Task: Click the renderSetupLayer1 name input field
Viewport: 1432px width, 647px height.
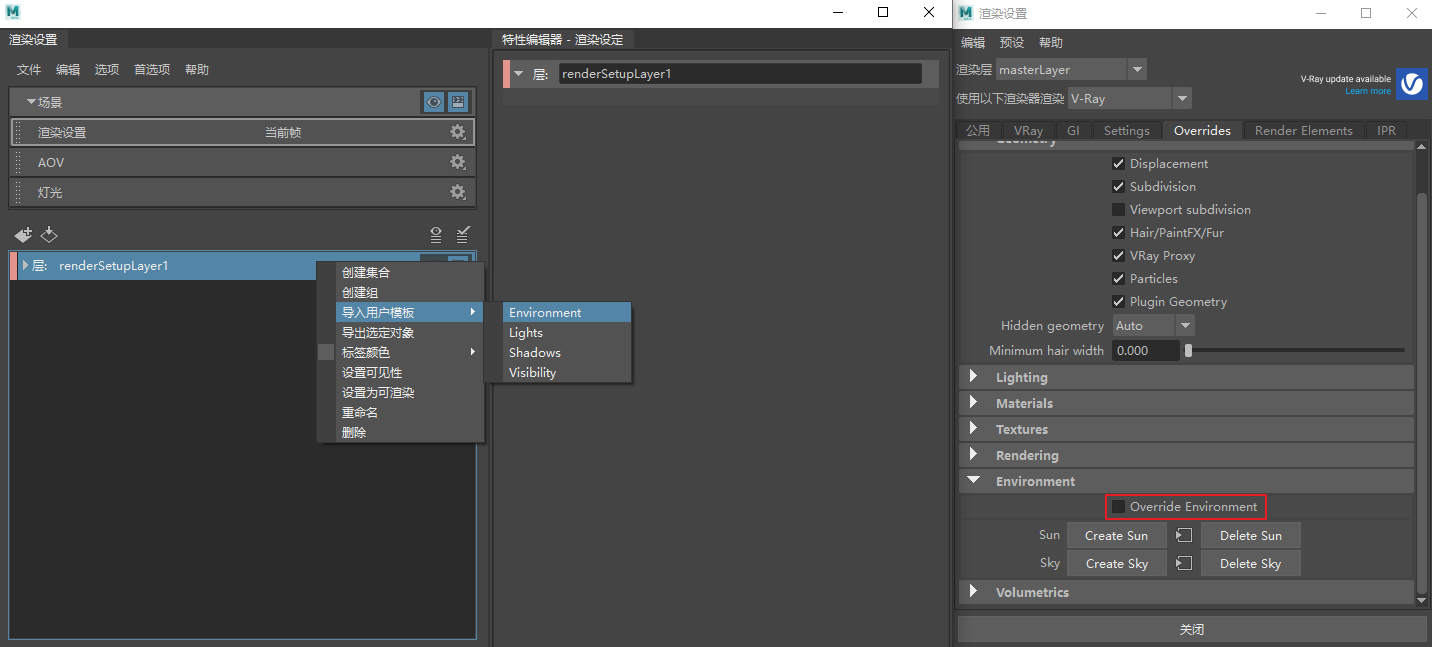Action: 740,72
